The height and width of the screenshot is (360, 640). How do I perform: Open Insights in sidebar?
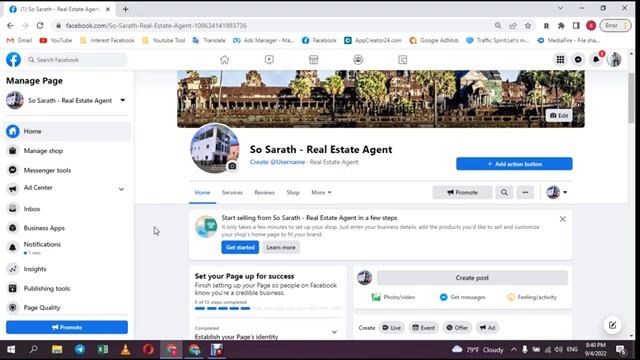pyautogui.click(x=67, y=269)
